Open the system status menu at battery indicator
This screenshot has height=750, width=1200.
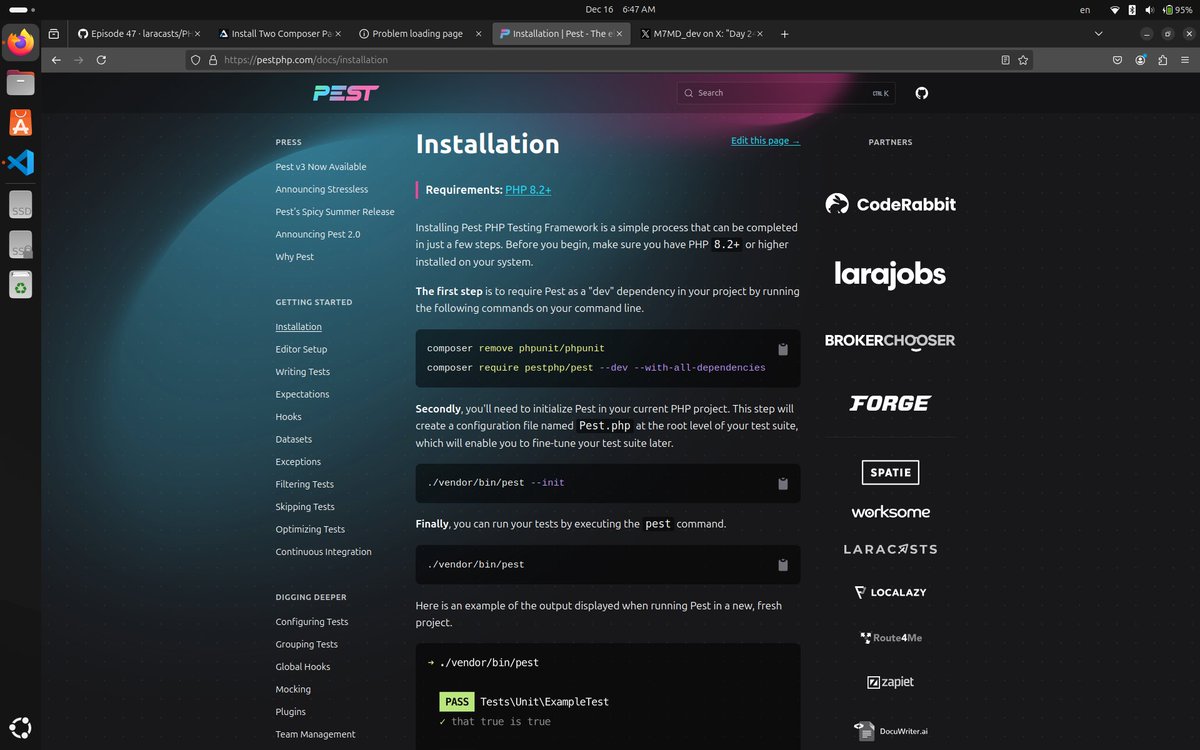coord(1177,9)
